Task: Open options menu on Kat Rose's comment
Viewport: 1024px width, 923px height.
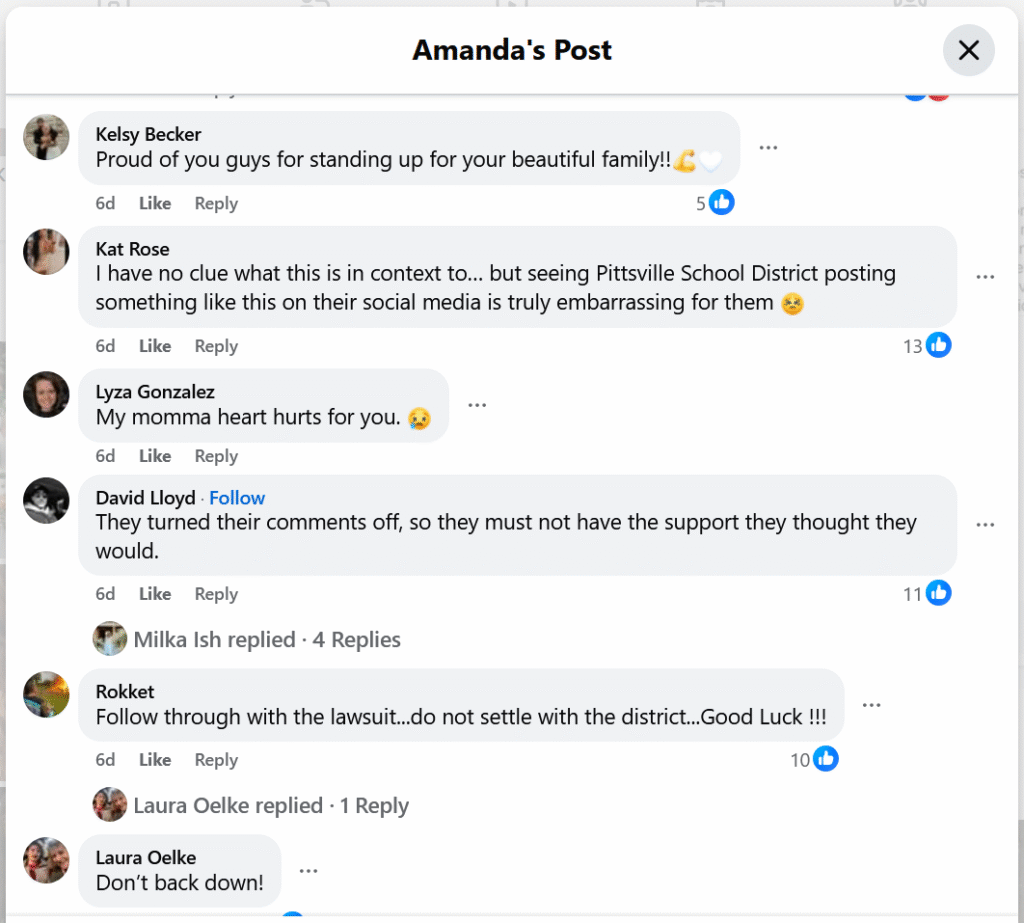Action: (x=986, y=275)
